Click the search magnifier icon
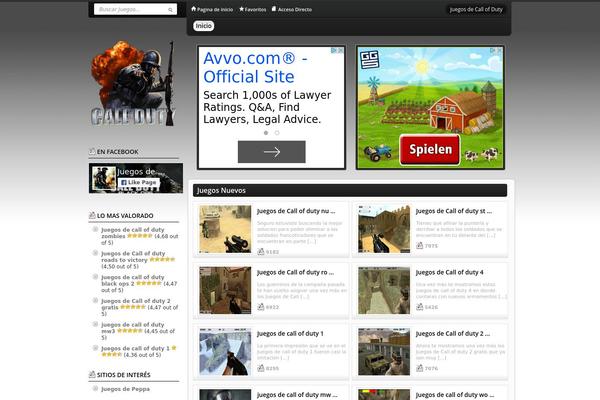This screenshot has width=600, height=400. coord(170,10)
